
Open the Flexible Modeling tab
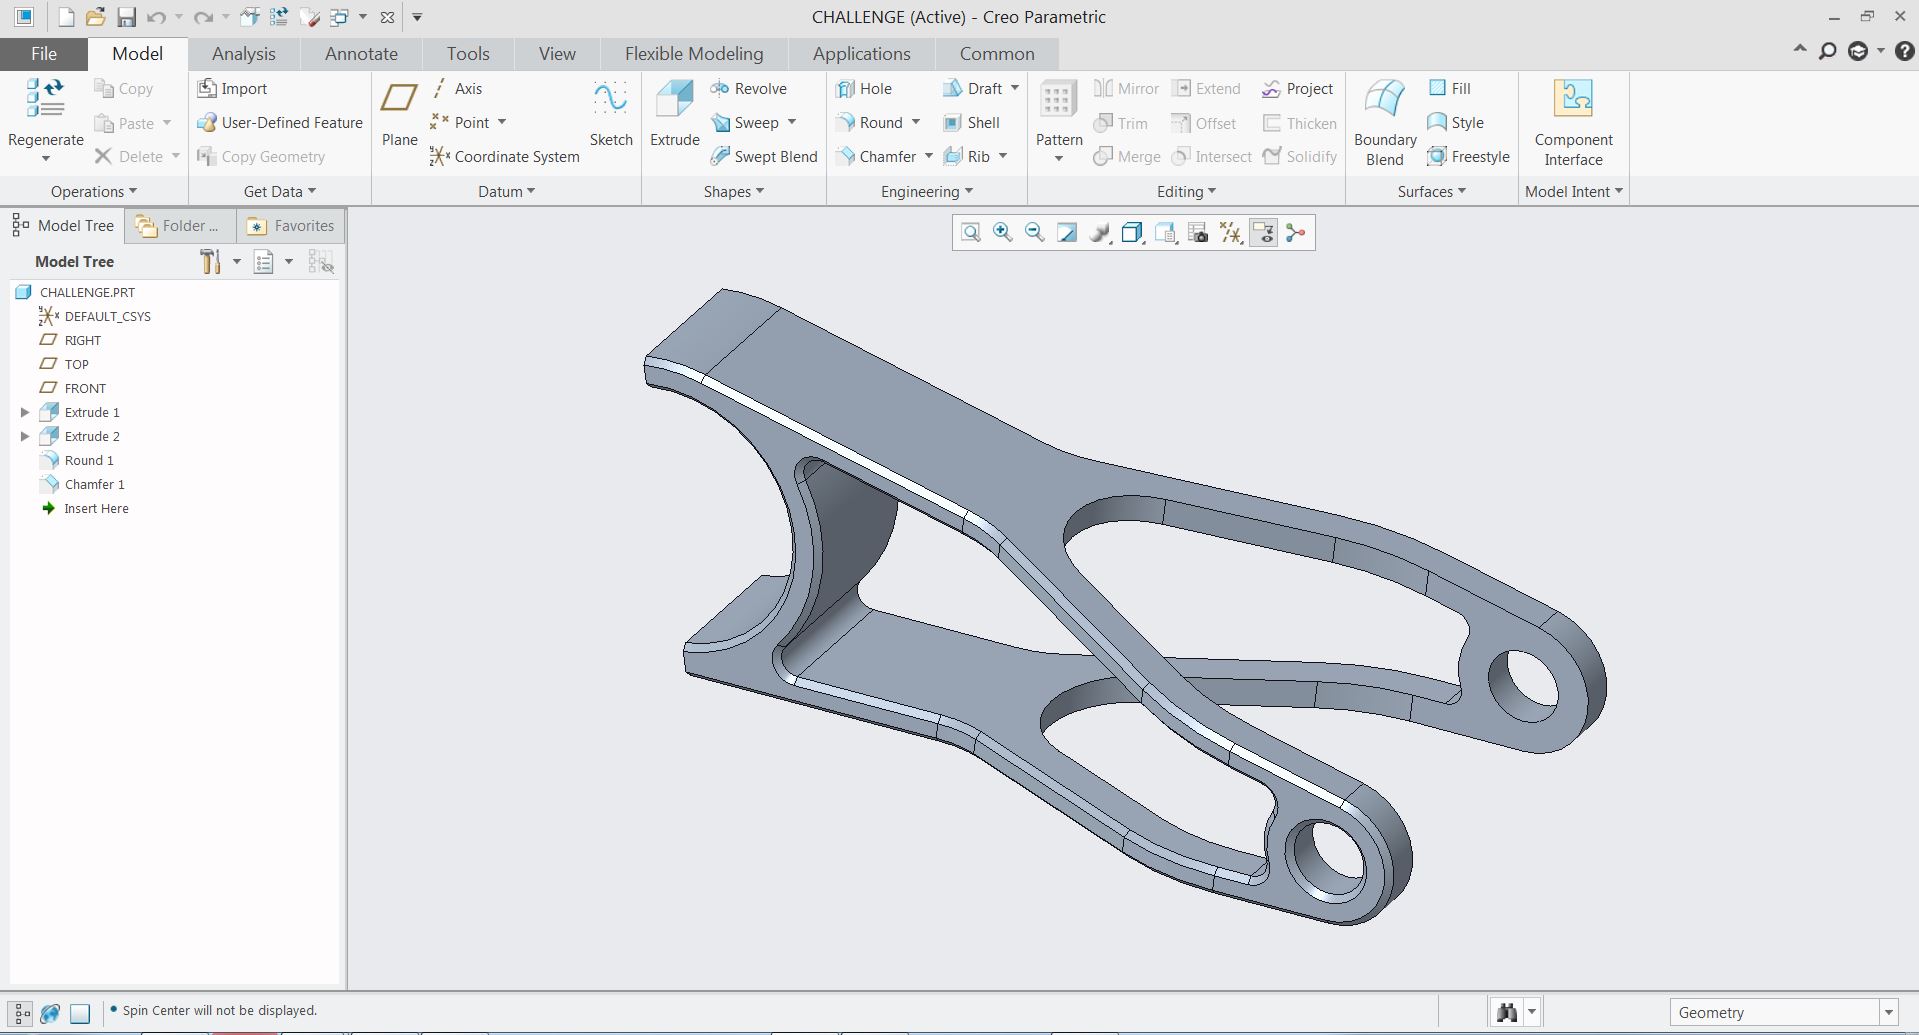coord(694,54)
